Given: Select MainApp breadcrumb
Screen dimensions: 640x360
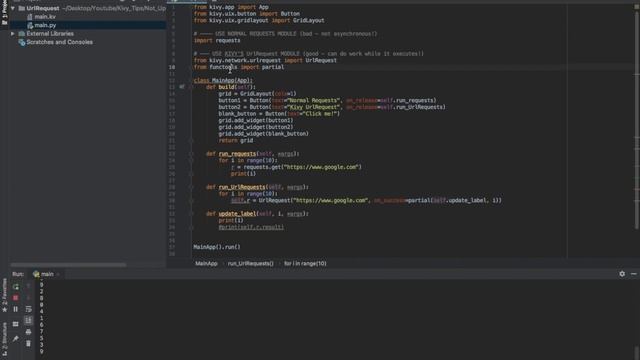Looking at the screenshot, I should click(206, 264).
